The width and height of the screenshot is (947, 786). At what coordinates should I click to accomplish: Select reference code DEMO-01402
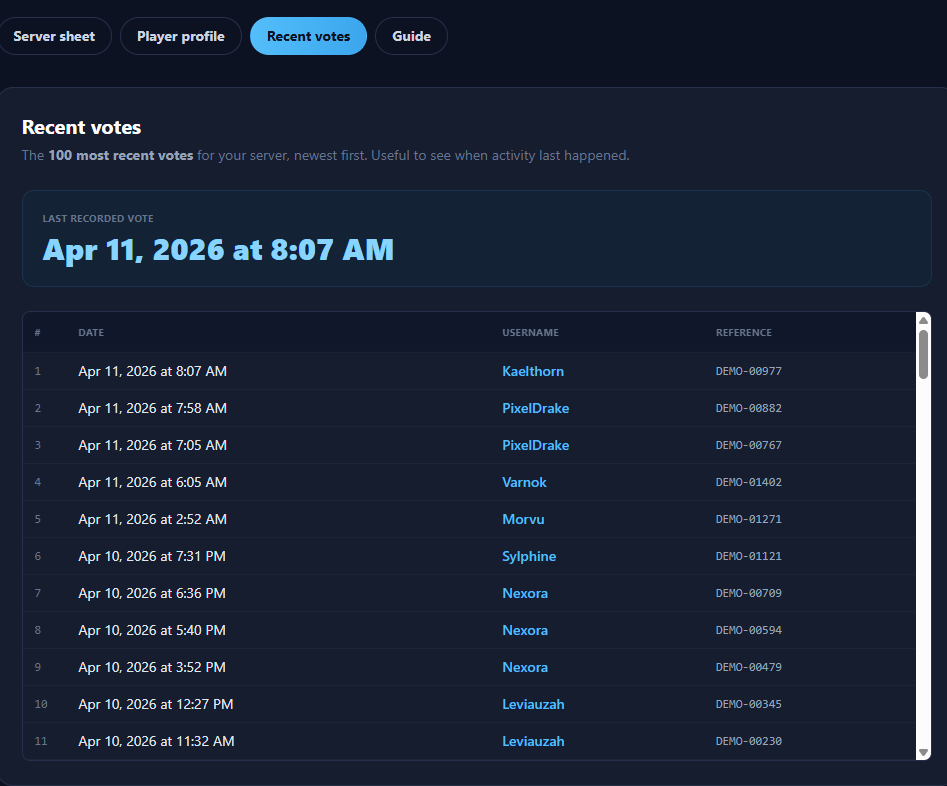point(748,482)
